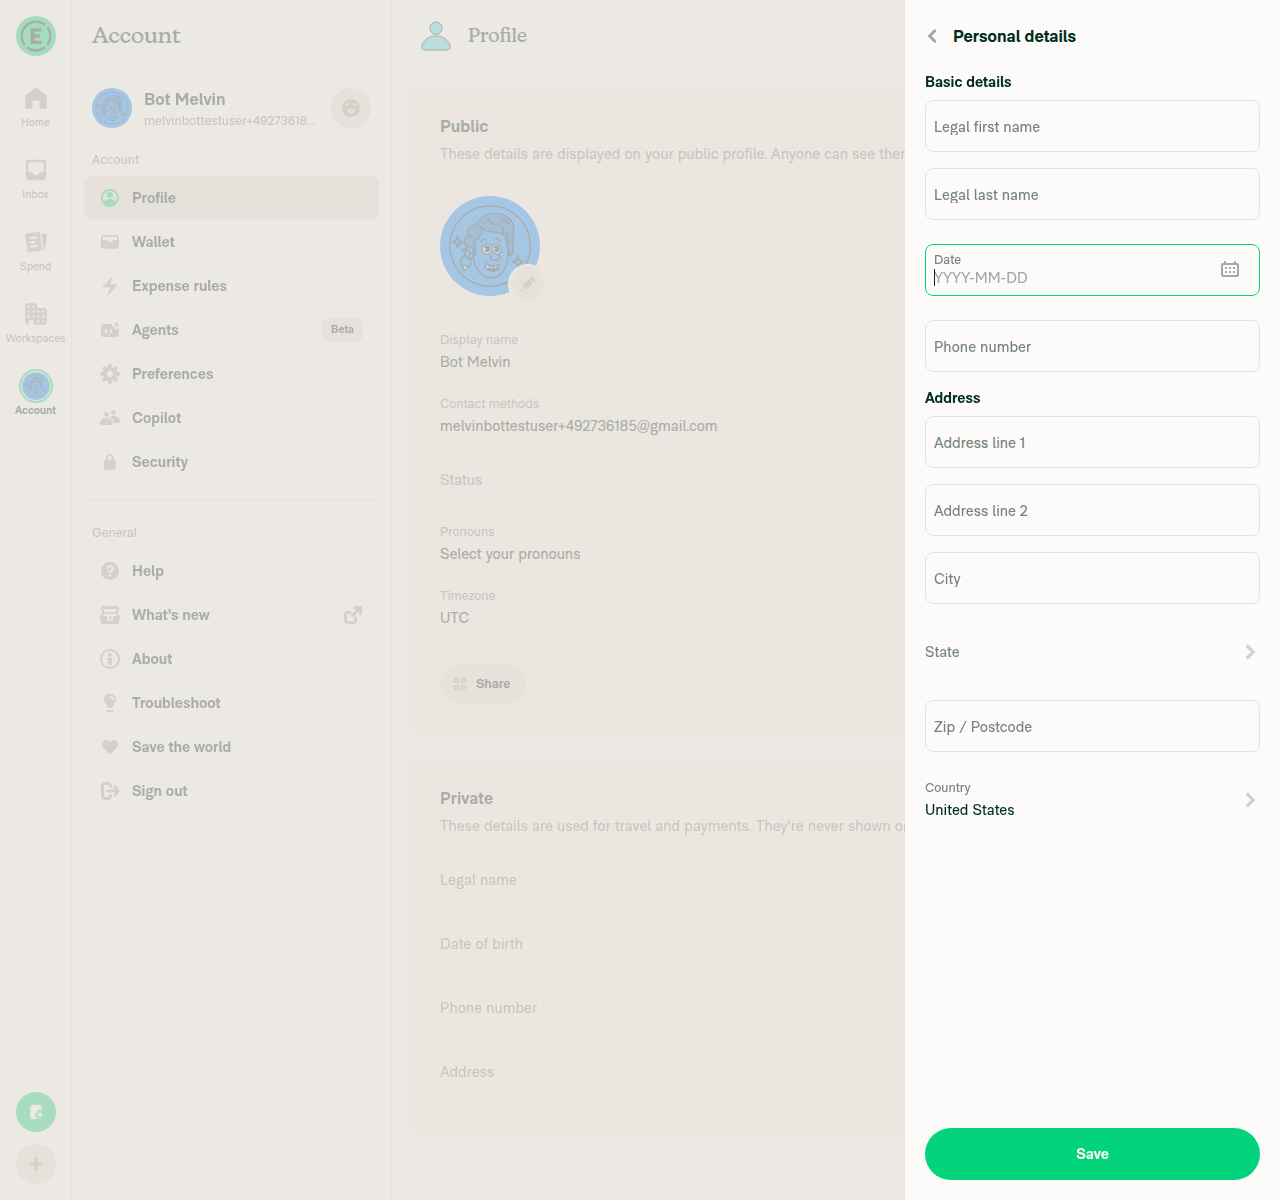
Task: Click the Address line 1 field
Action: tap(1092, 442)
